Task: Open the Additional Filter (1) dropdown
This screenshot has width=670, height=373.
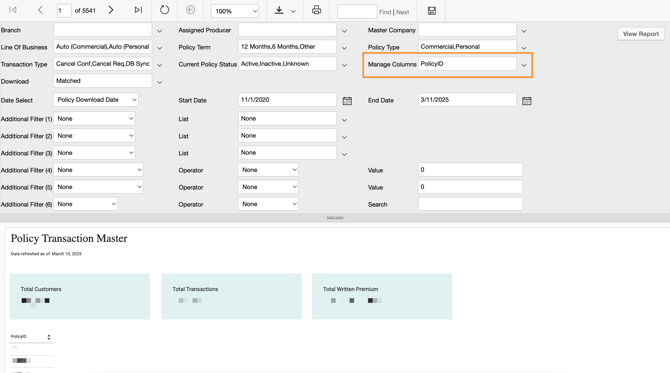Action: (x=94, y=118)
